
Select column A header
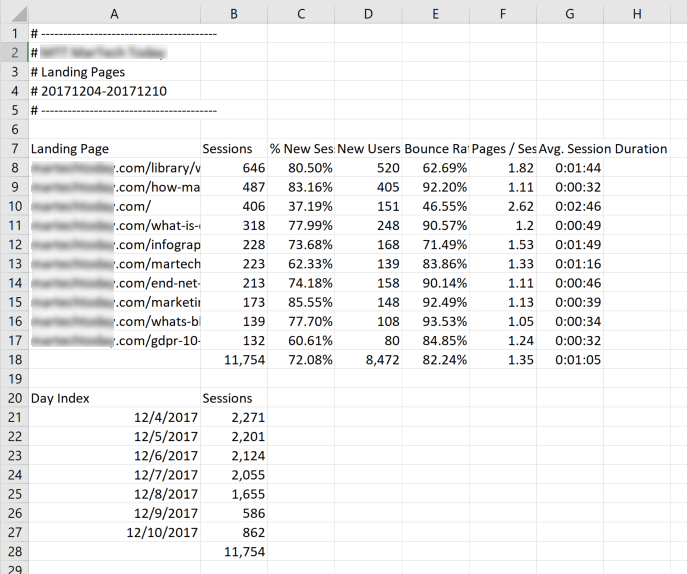coord(114,13)
